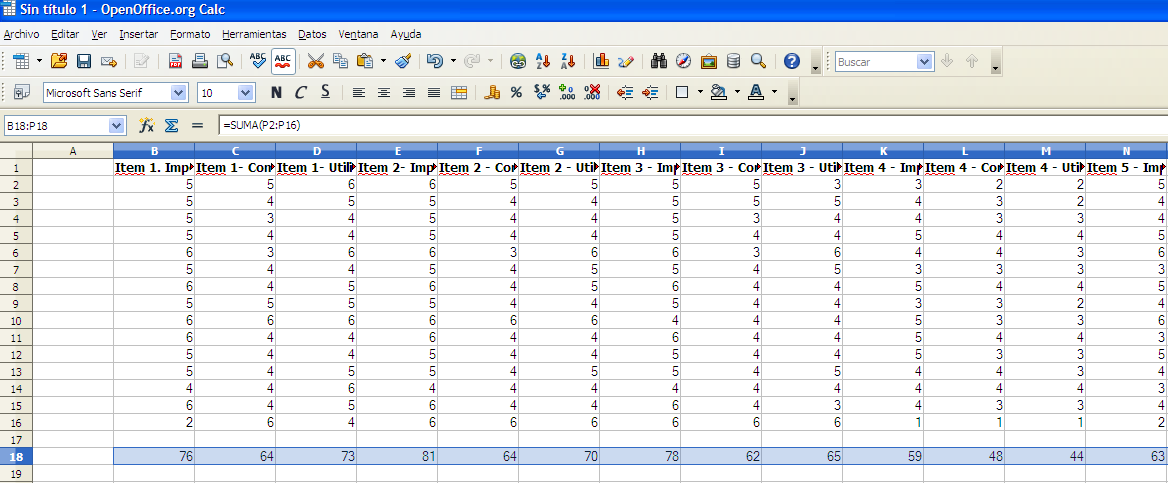This screenshot has width=1168, height=483.
Task: Toggle the AutoSpellcheck button
Action: (x=283, y=61)
